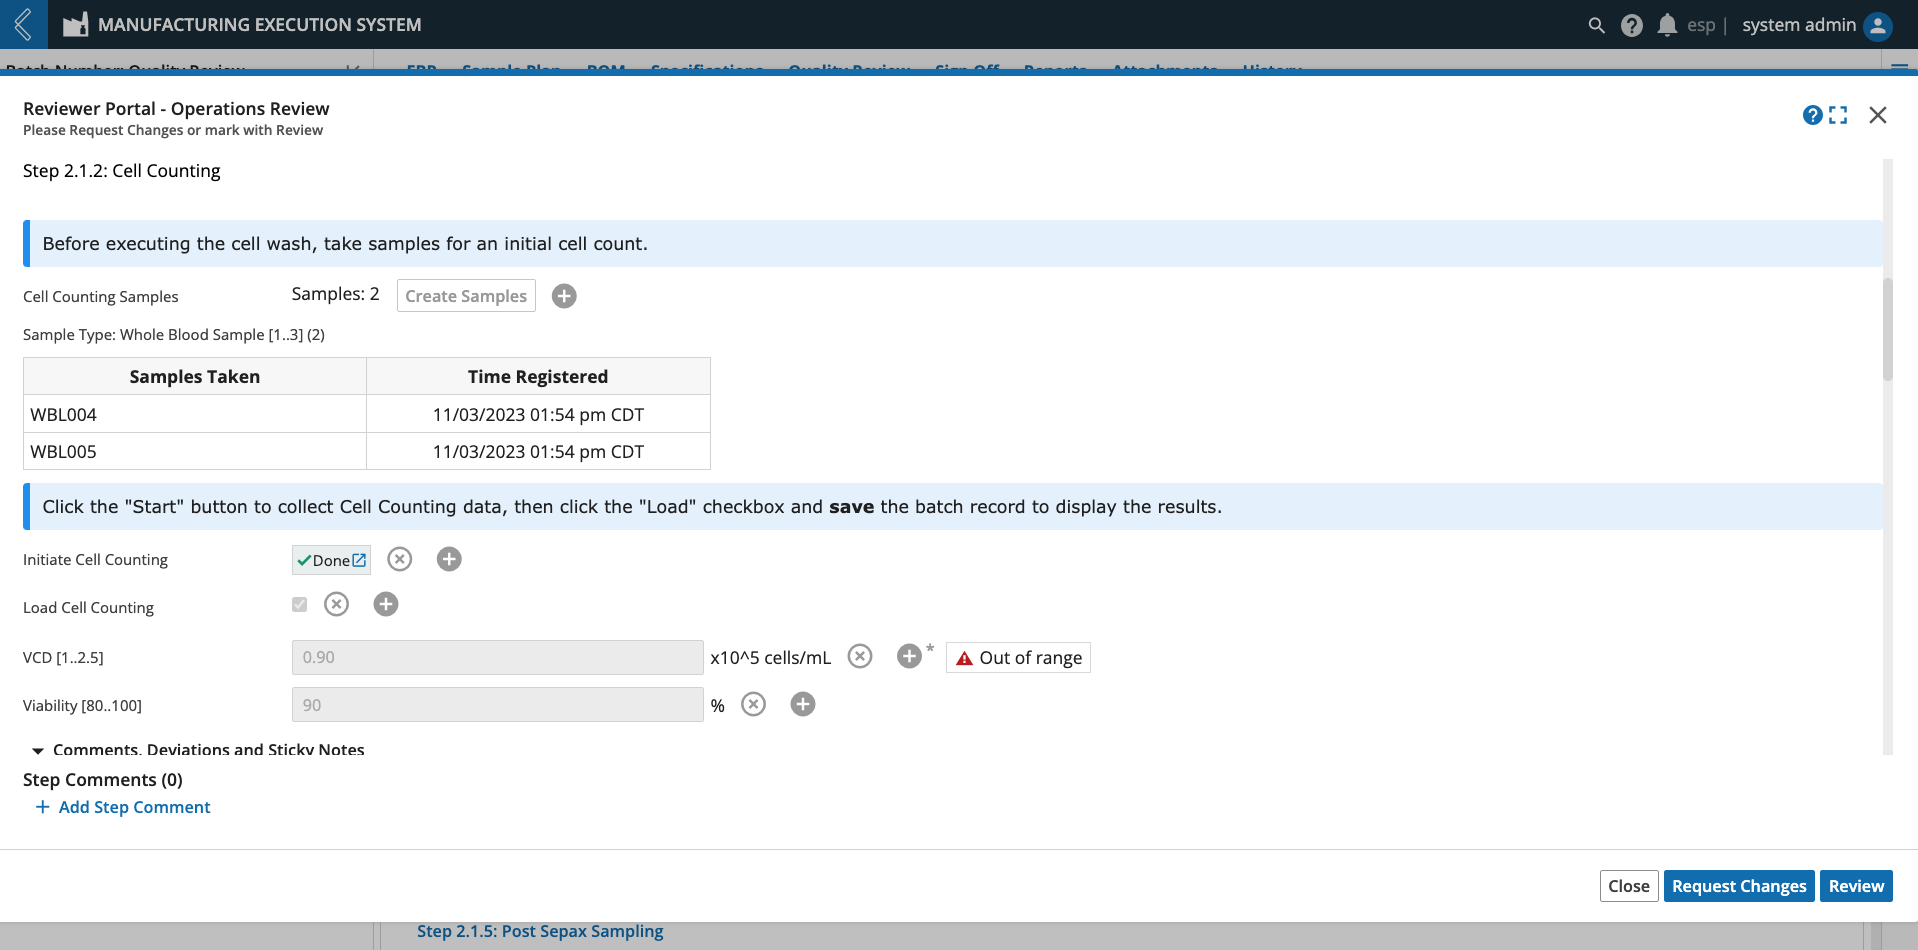Click the Done status button
Screen dimensions: 1918x950
(x=331, y=560)
